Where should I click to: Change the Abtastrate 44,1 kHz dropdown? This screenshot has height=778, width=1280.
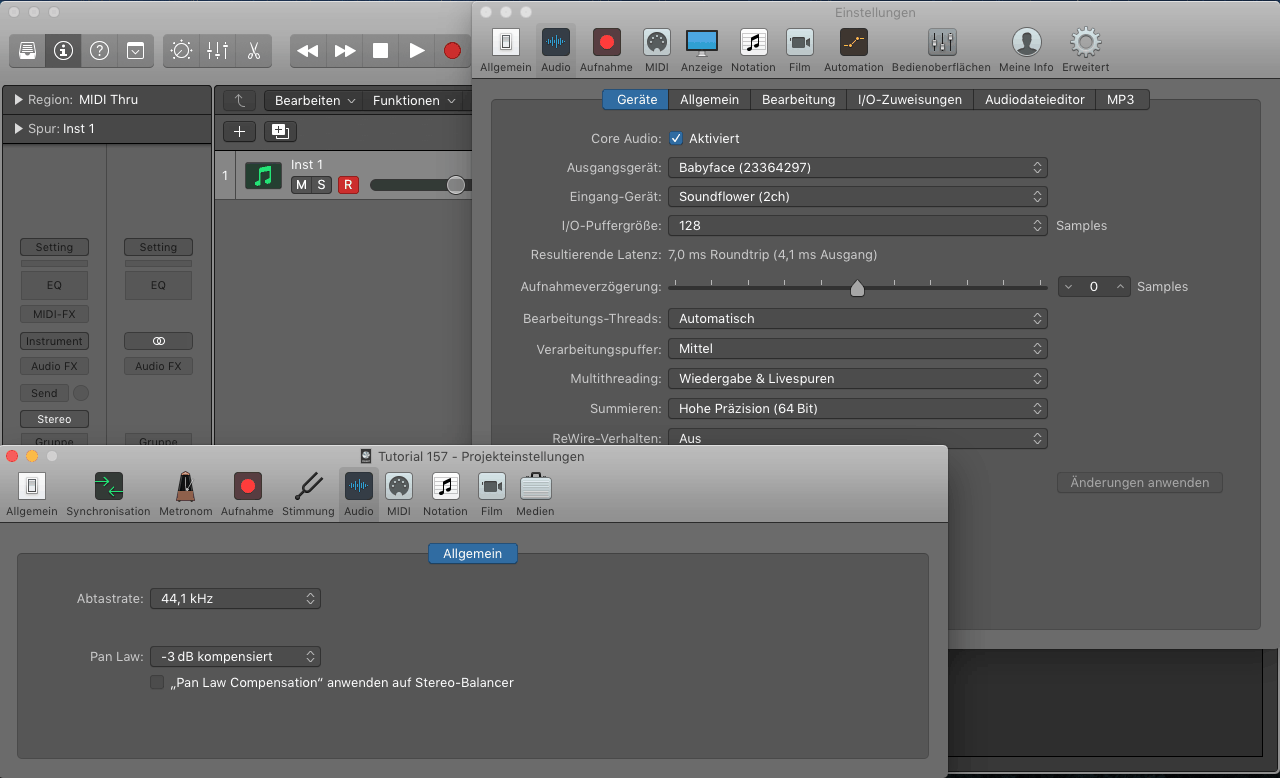click(x=235, y=599)
